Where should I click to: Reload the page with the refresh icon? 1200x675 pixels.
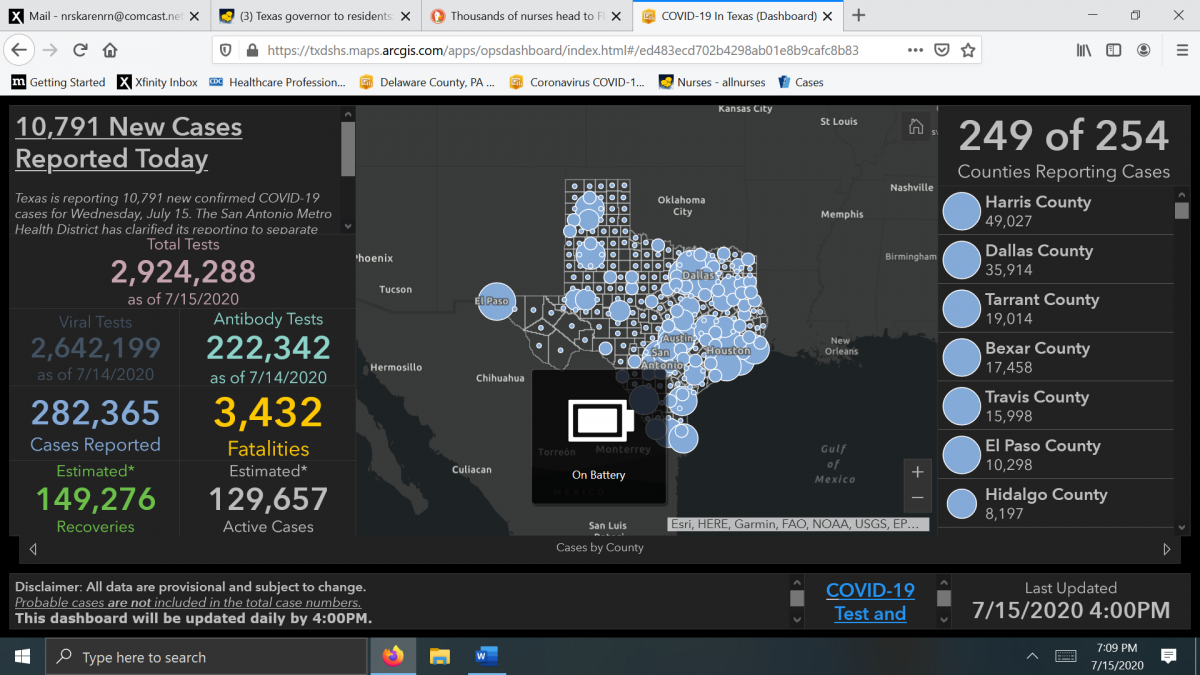click(80, 50)
